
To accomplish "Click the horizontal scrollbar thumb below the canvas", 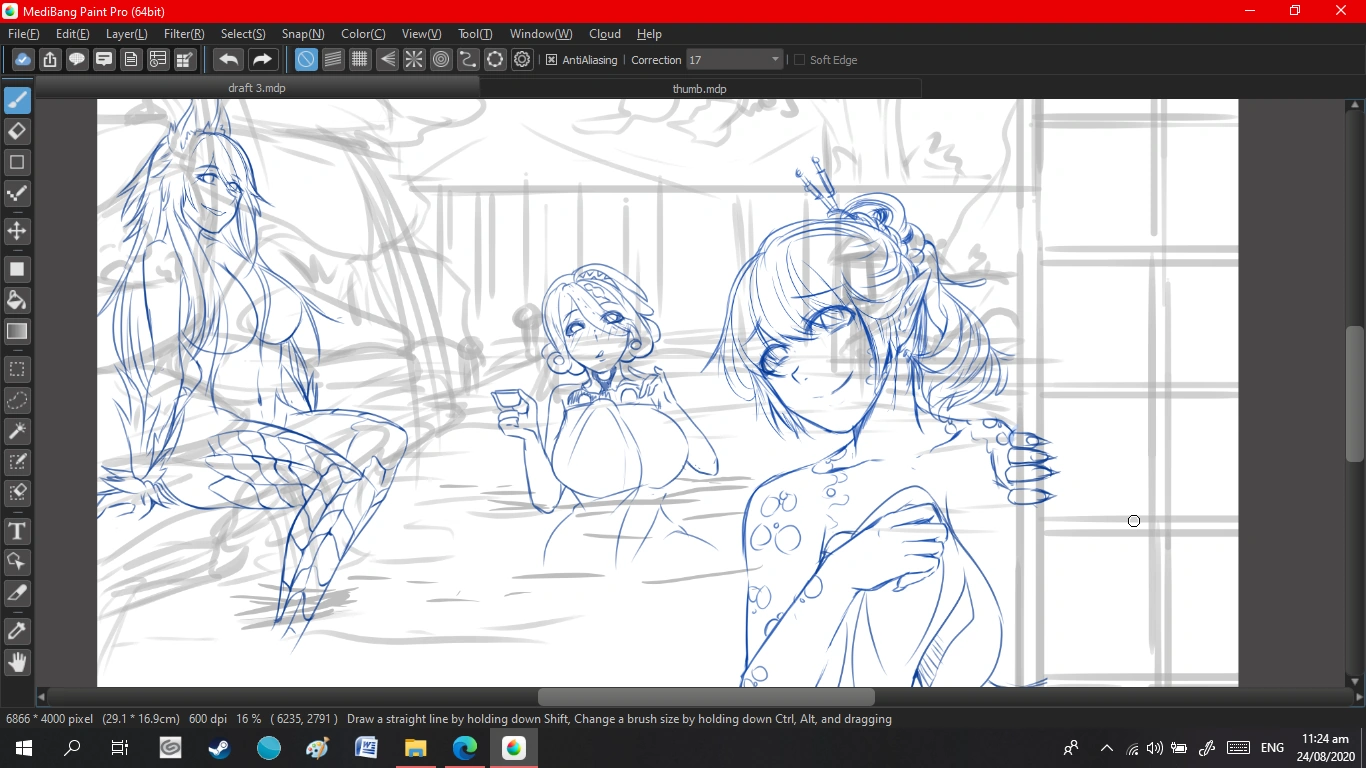I will point(706,697).
